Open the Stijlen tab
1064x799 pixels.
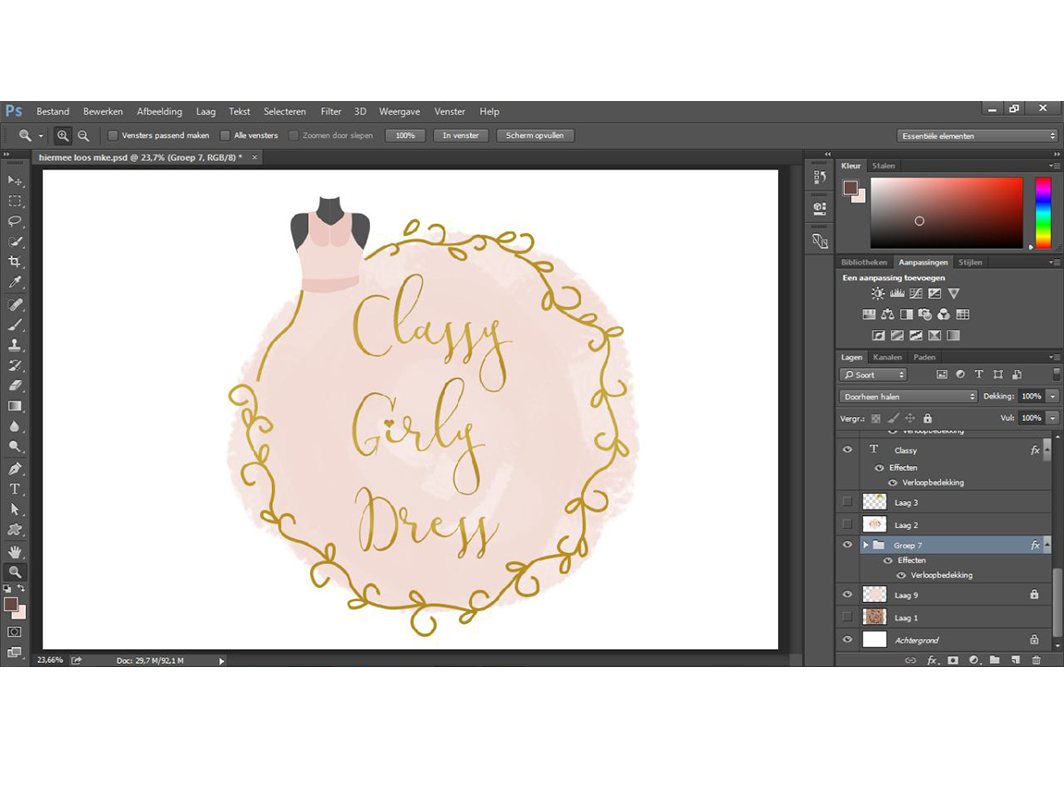coord(970,262)
